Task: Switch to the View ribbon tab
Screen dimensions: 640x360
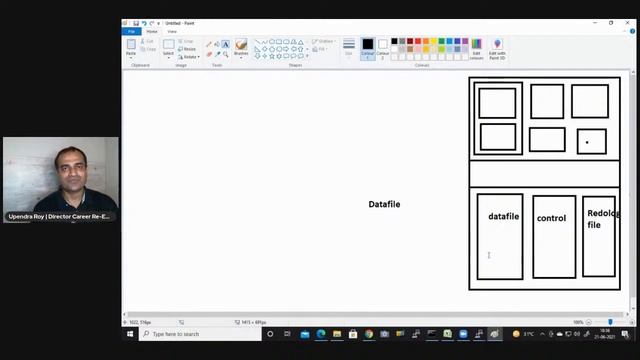Action: point(172,31)
